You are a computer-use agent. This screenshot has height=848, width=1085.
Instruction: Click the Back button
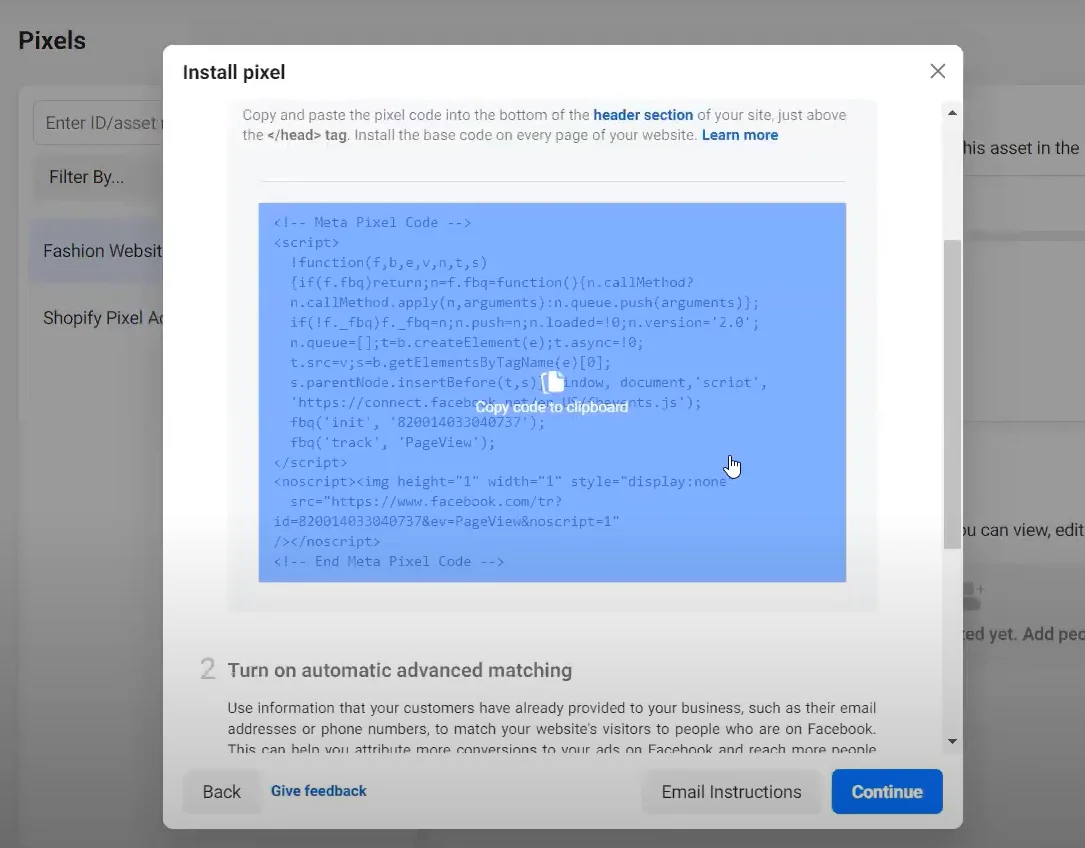coord(221,791)
